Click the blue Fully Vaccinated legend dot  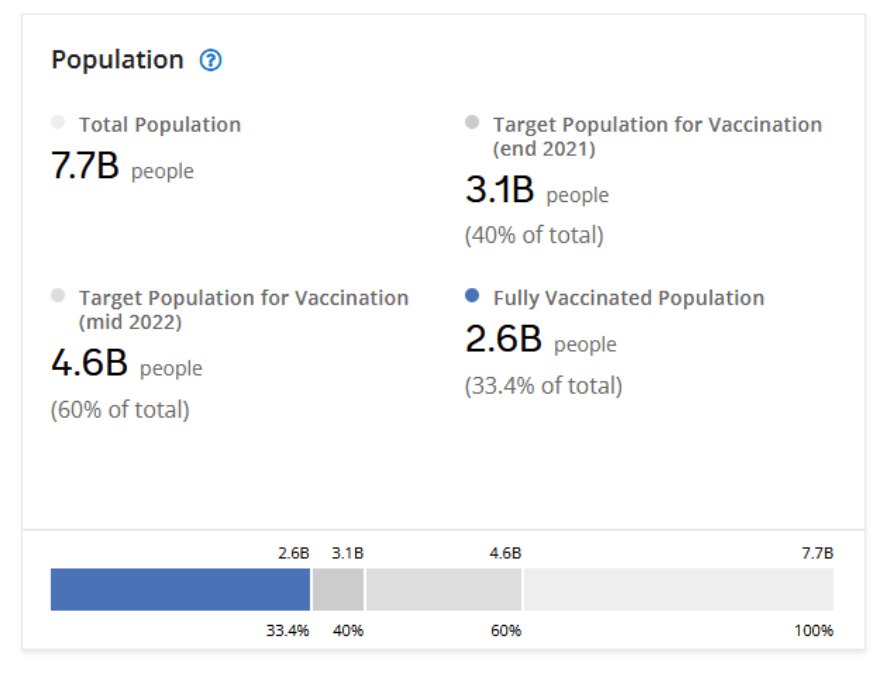pyautogui.click(x=472, y=296)
